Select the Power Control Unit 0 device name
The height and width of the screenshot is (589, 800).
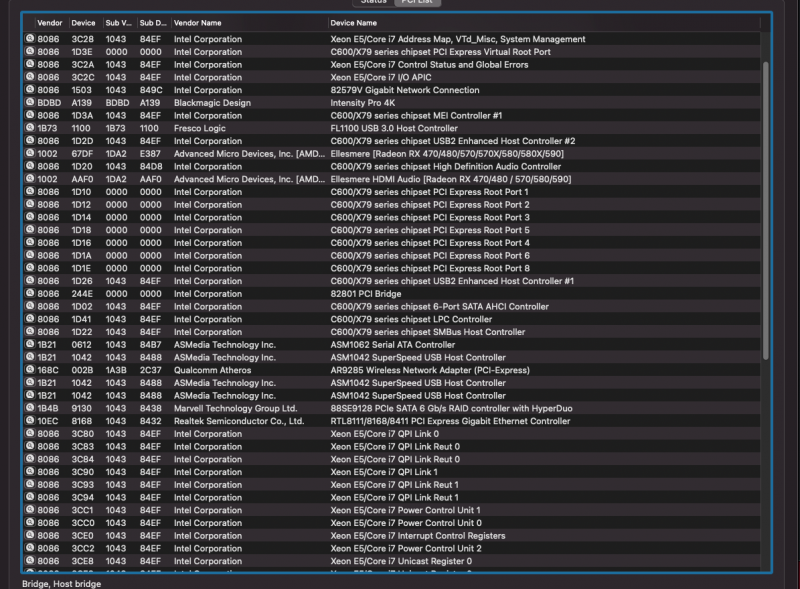tap(406, 523)
